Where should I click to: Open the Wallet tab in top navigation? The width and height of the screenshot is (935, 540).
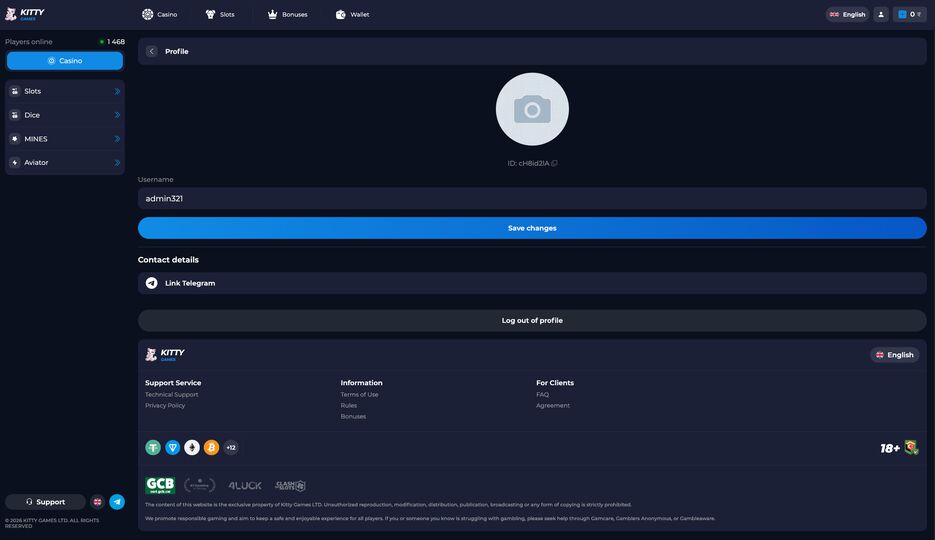352,14
